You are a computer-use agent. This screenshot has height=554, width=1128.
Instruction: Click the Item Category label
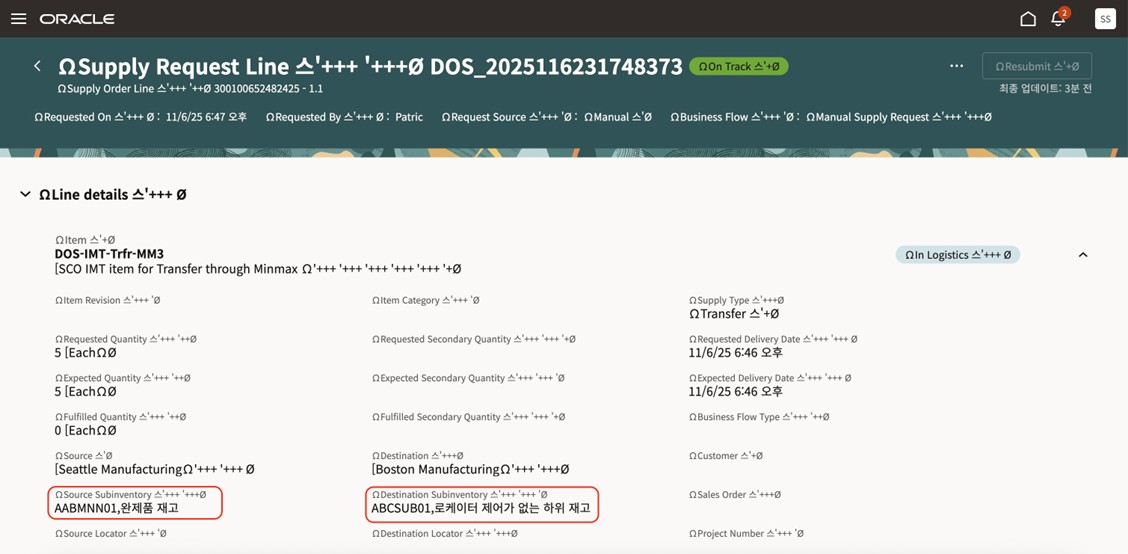click(425, 300)
